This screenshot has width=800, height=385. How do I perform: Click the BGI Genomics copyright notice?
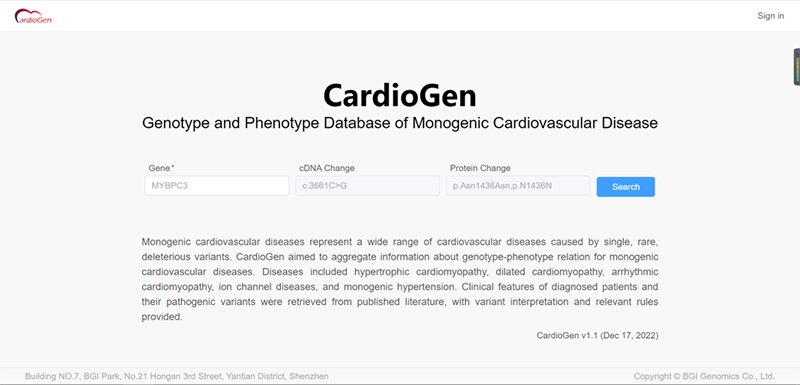click(x=704, y=376)
